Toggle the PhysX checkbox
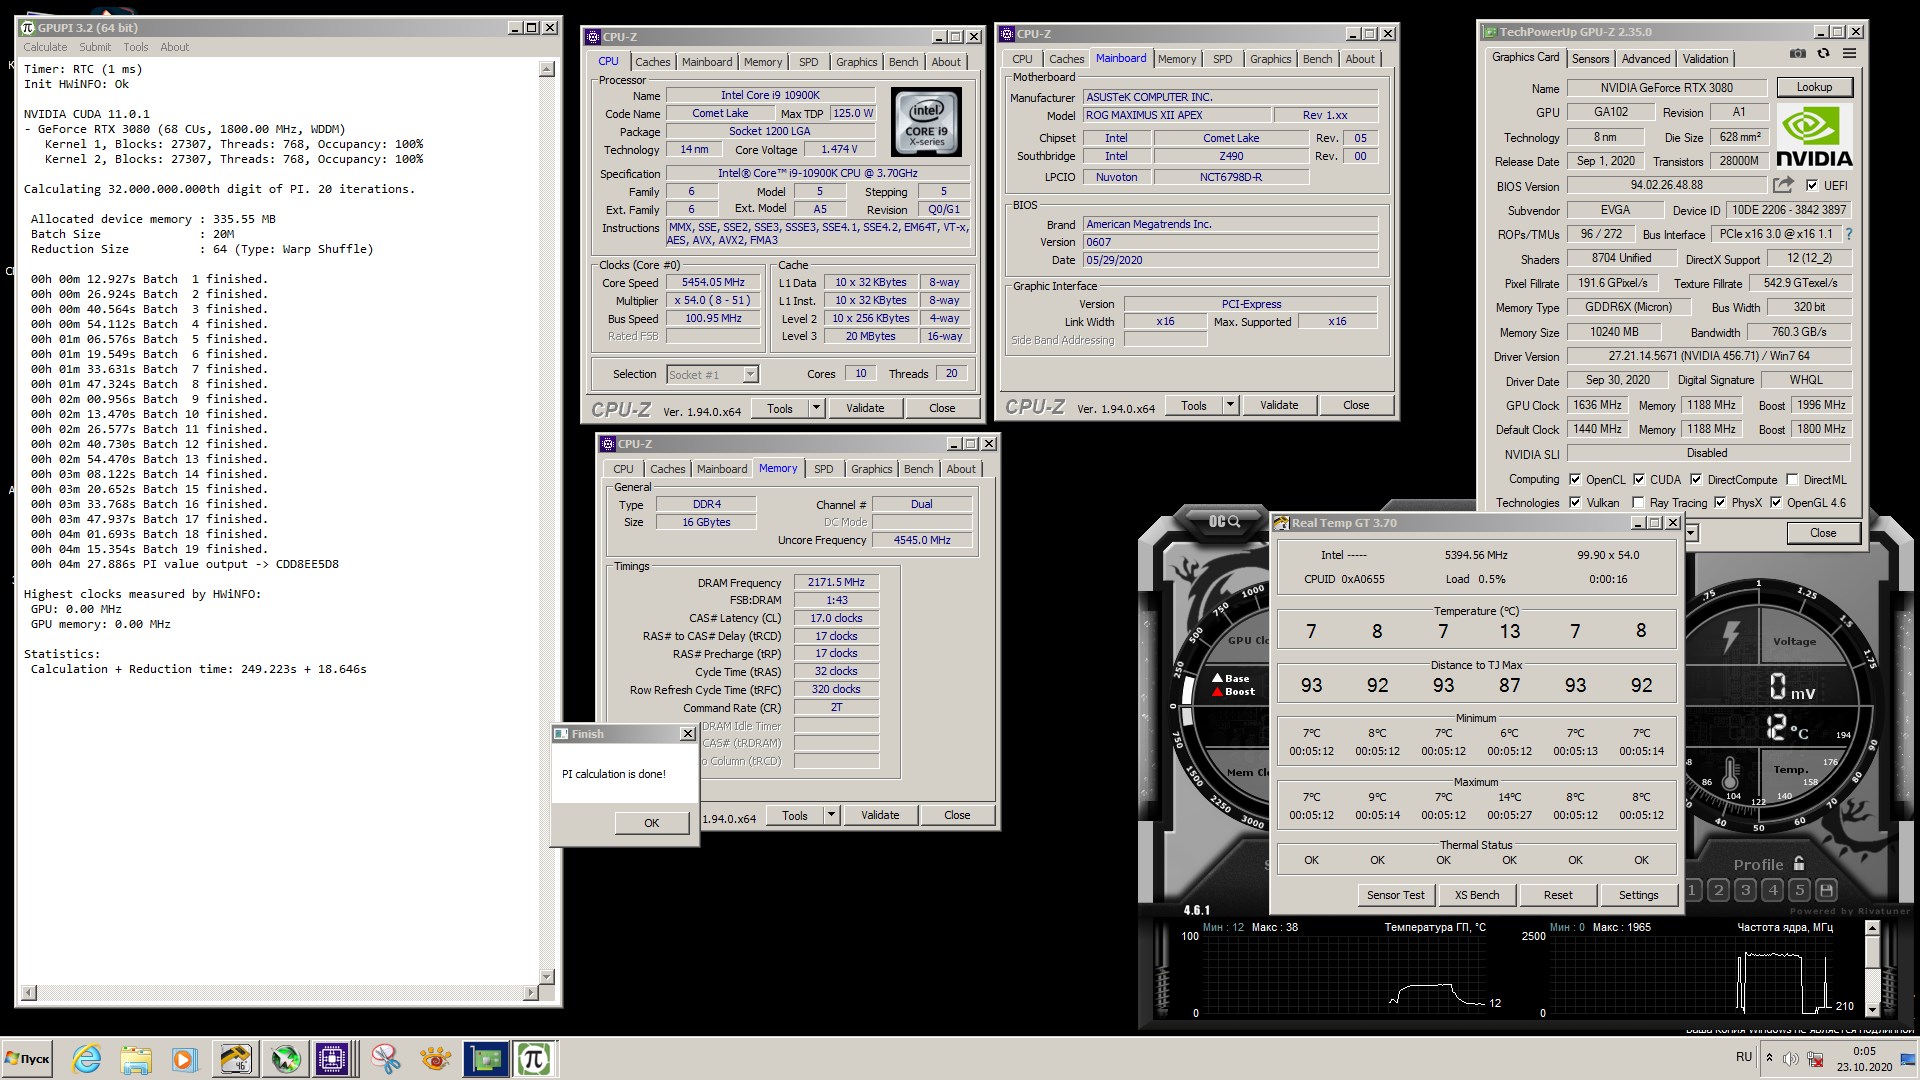1920x1080 pixels. click(1720, 503)
